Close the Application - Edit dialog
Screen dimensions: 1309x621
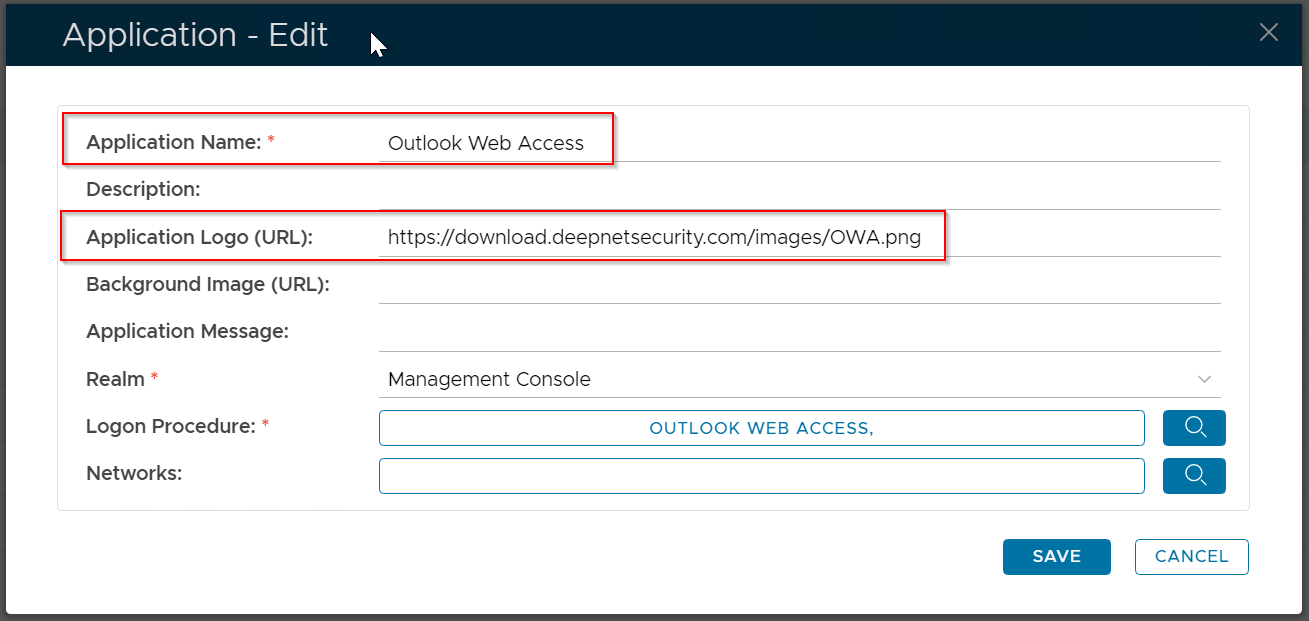coord(1268,32)
